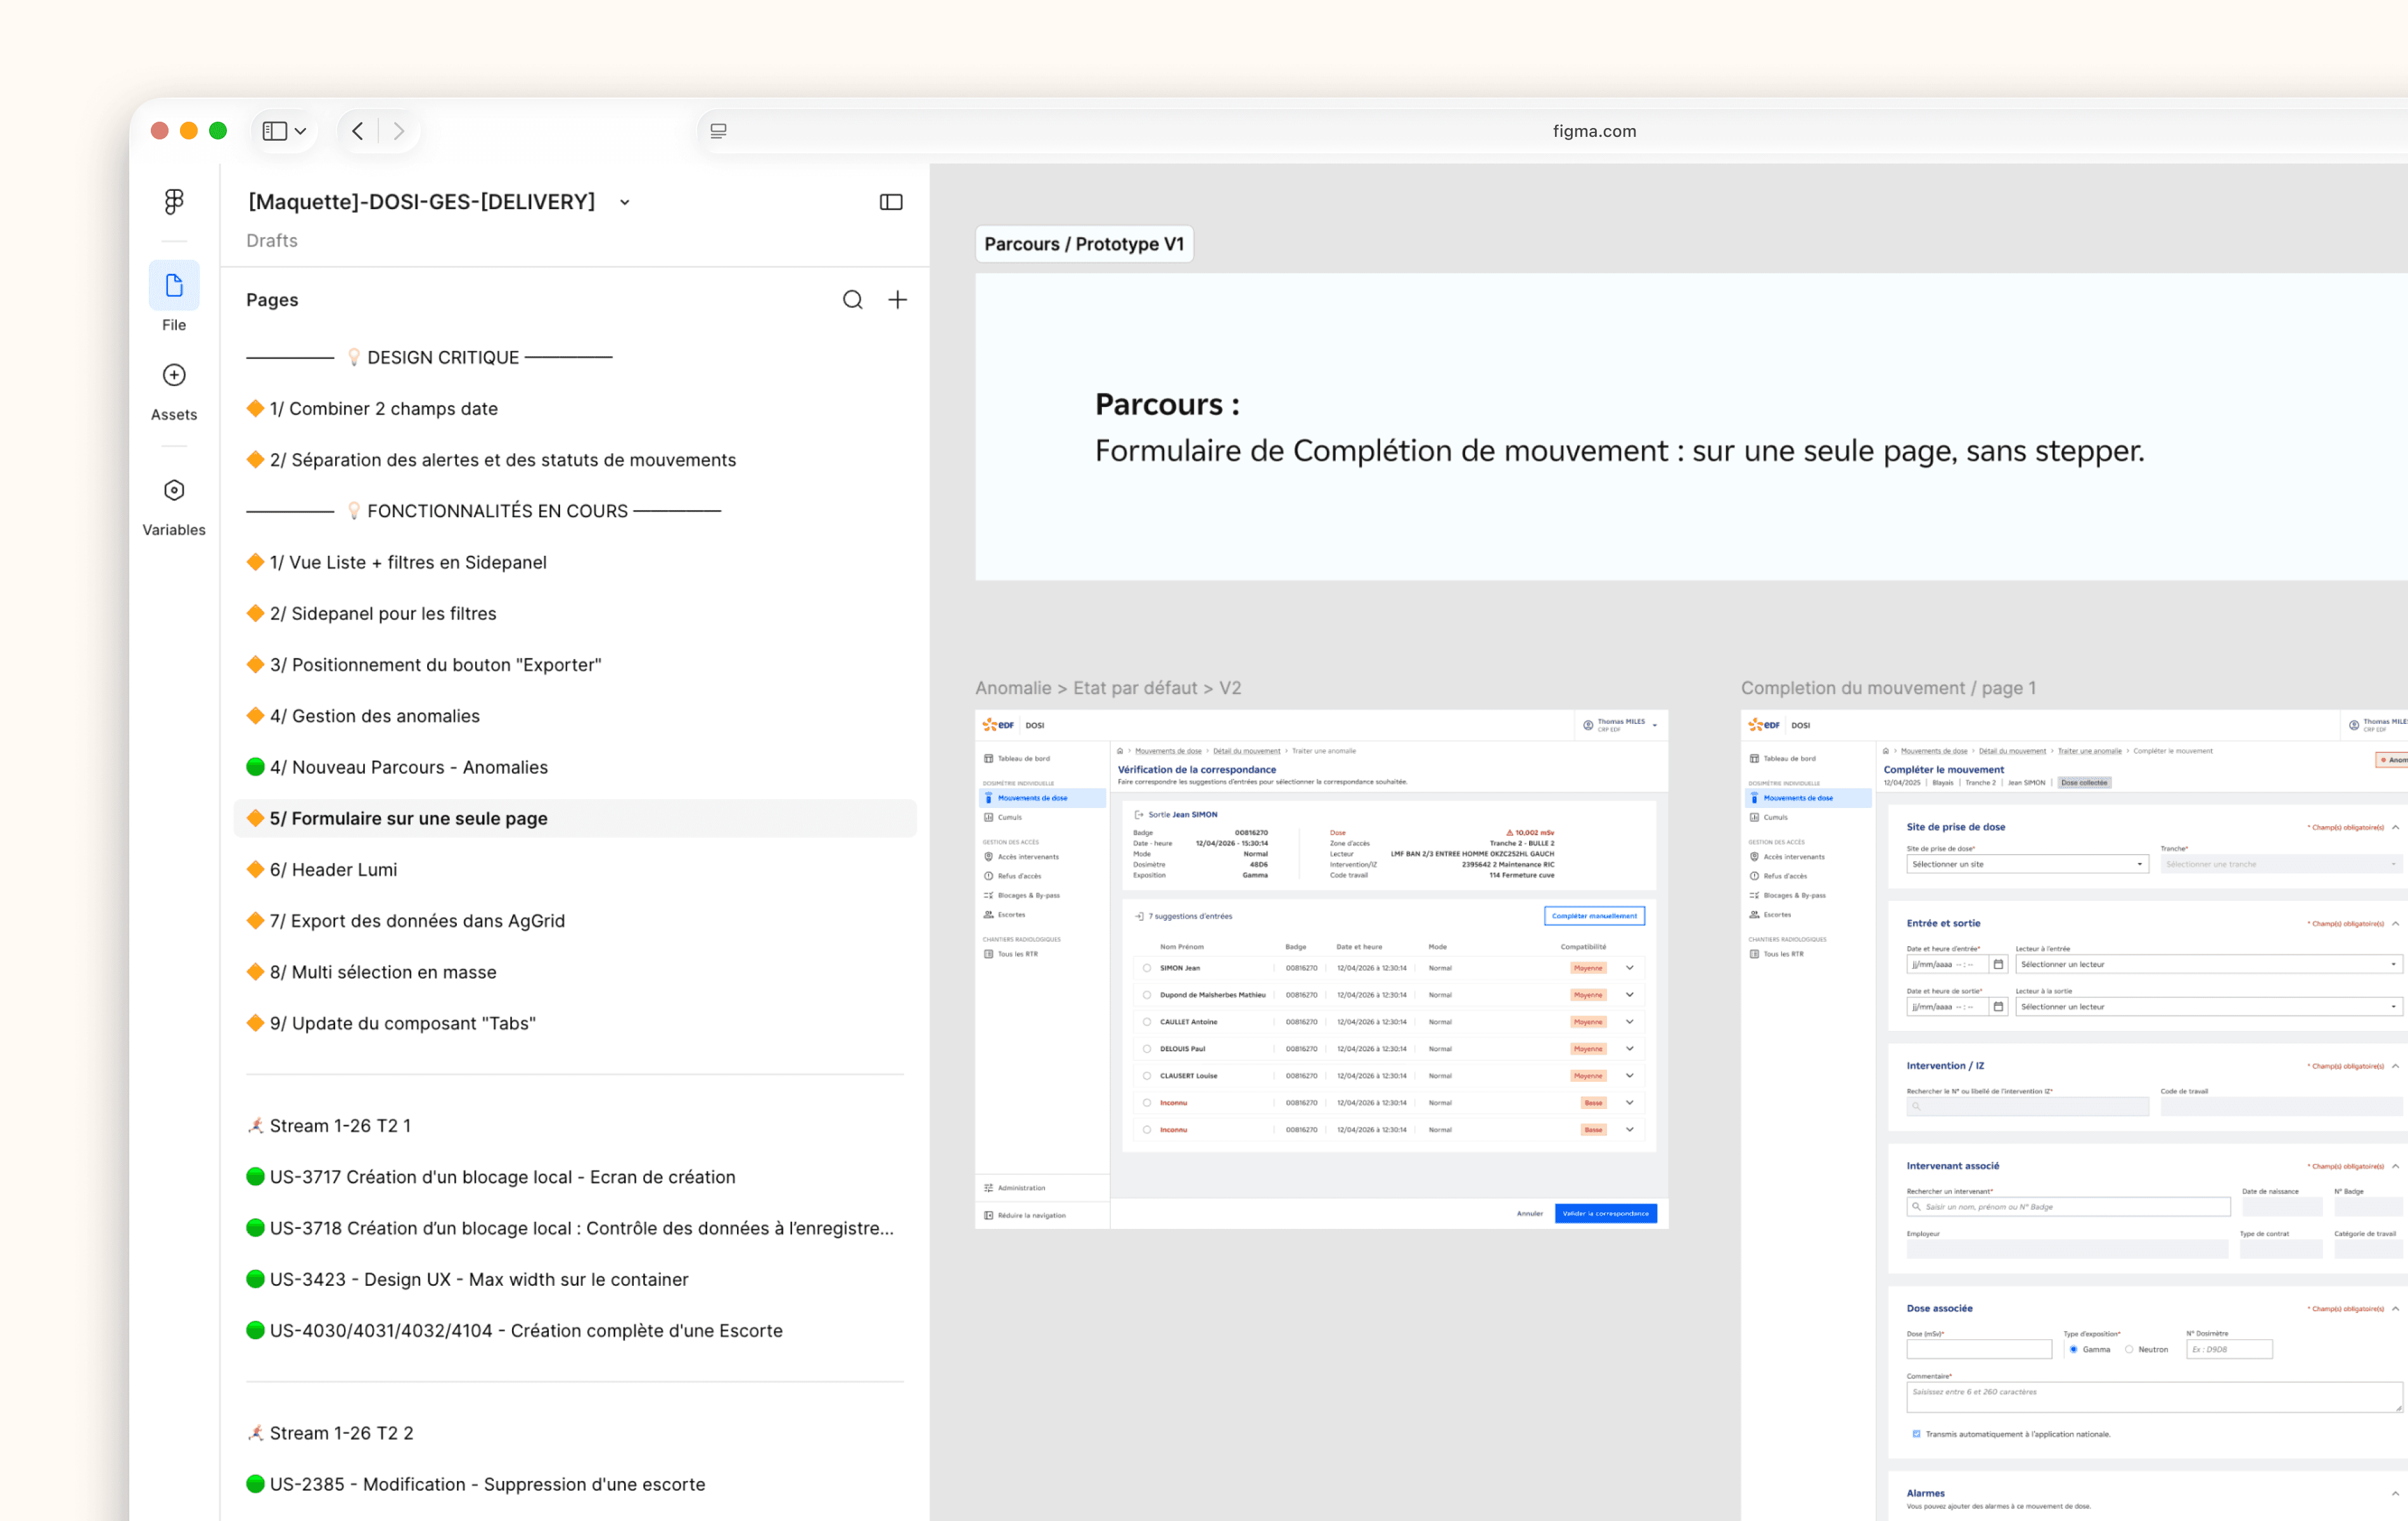
Task: Click the Valider la correspondance button
Action: coord(1606,1214)
